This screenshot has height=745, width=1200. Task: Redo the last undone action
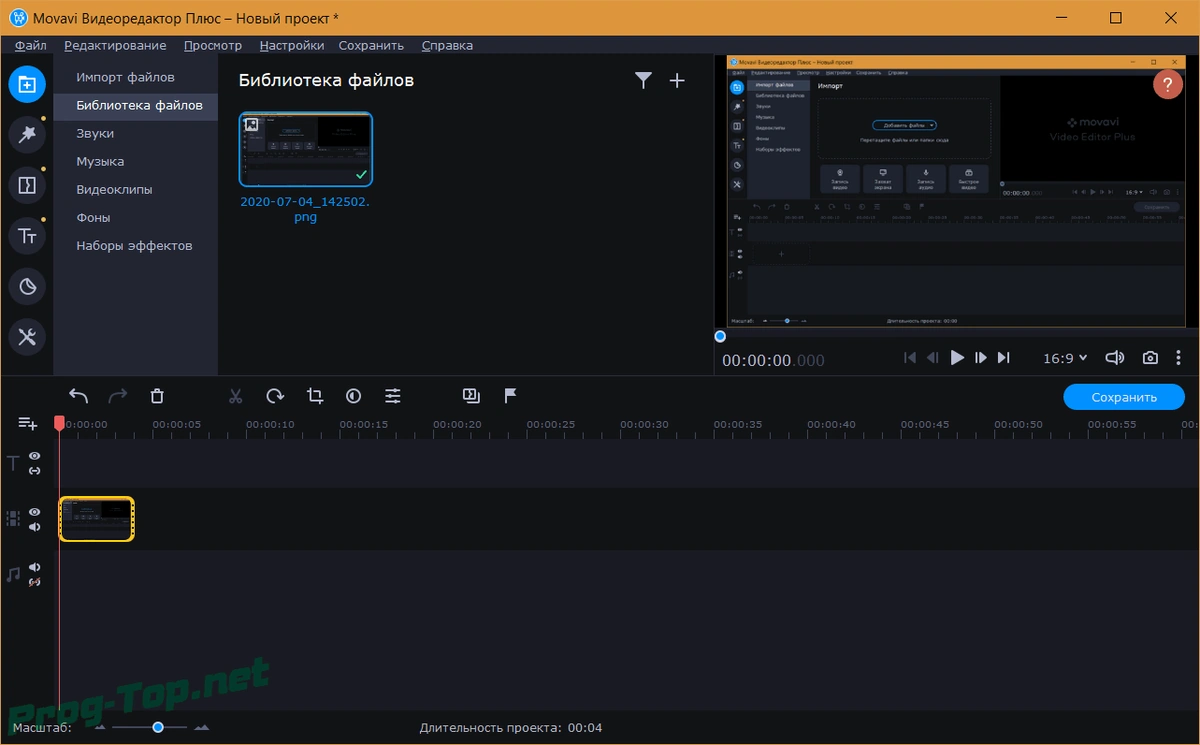coord(118,396)
